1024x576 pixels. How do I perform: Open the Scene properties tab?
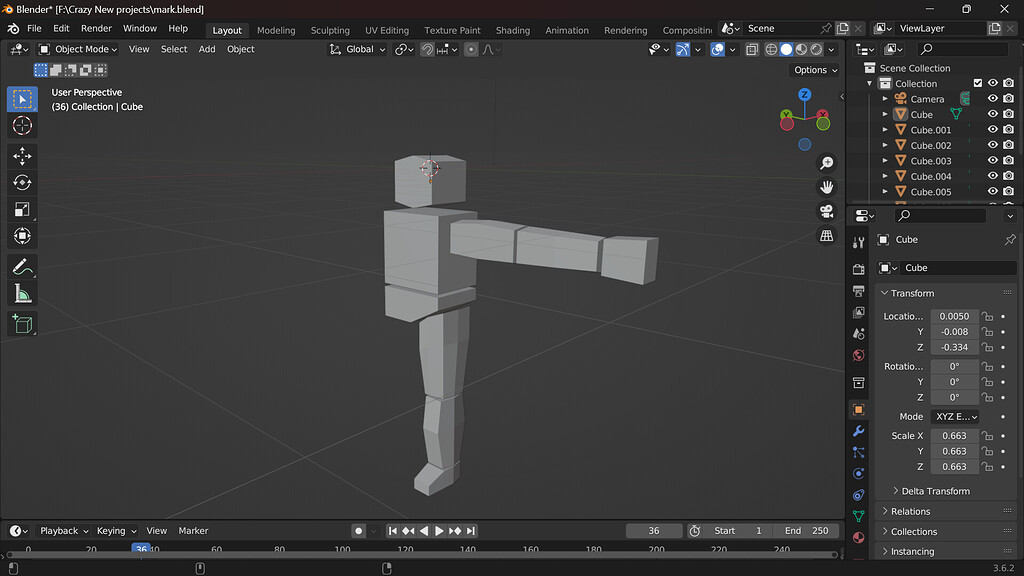pos(859,334)
